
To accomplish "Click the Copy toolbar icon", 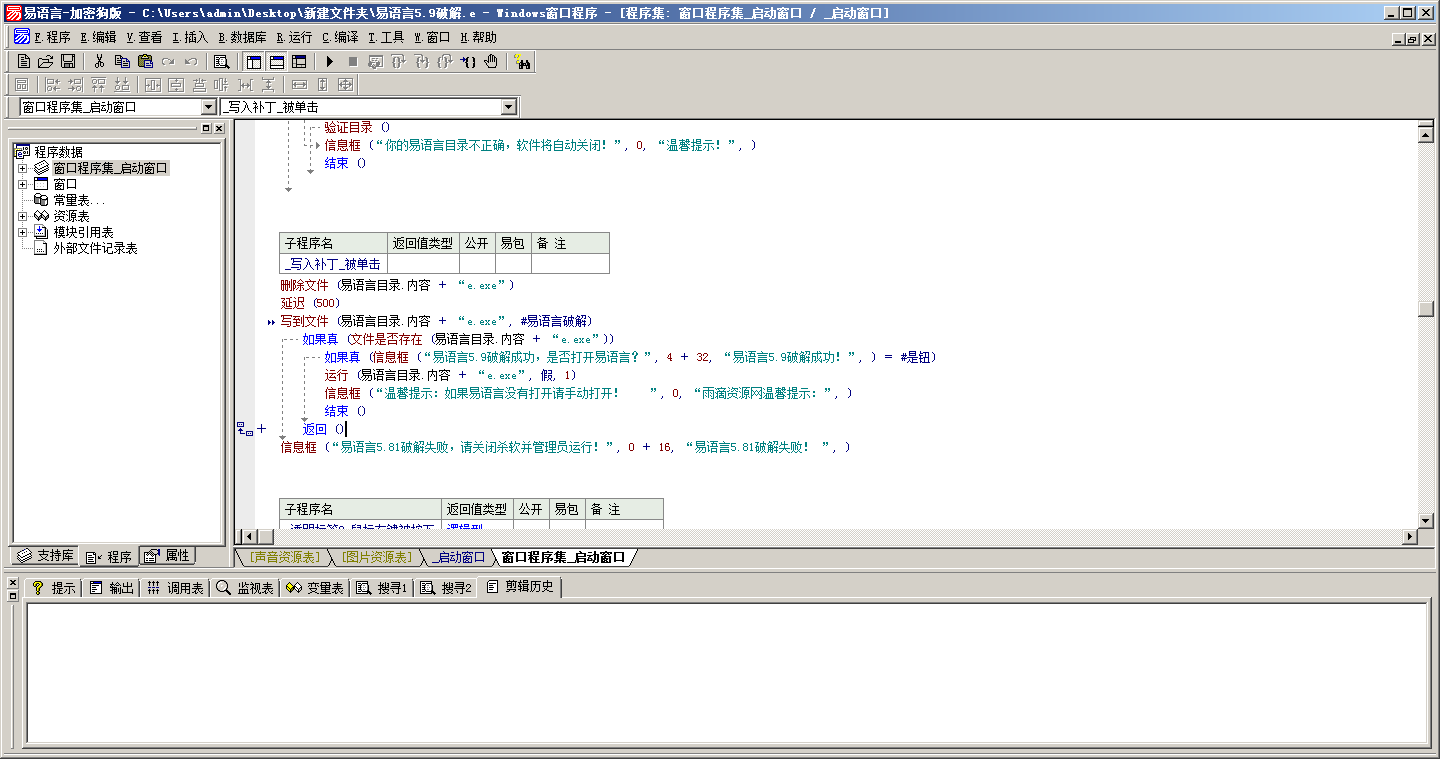I will tap(122, 62).
